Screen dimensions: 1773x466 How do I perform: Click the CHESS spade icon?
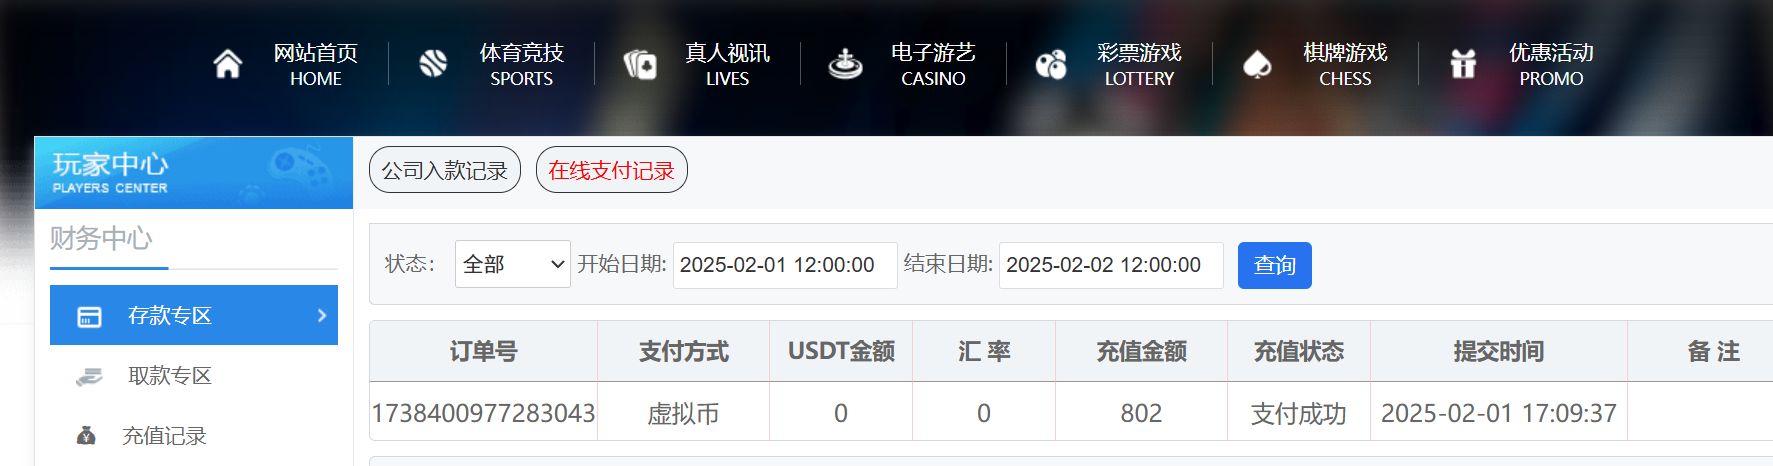1257,65
